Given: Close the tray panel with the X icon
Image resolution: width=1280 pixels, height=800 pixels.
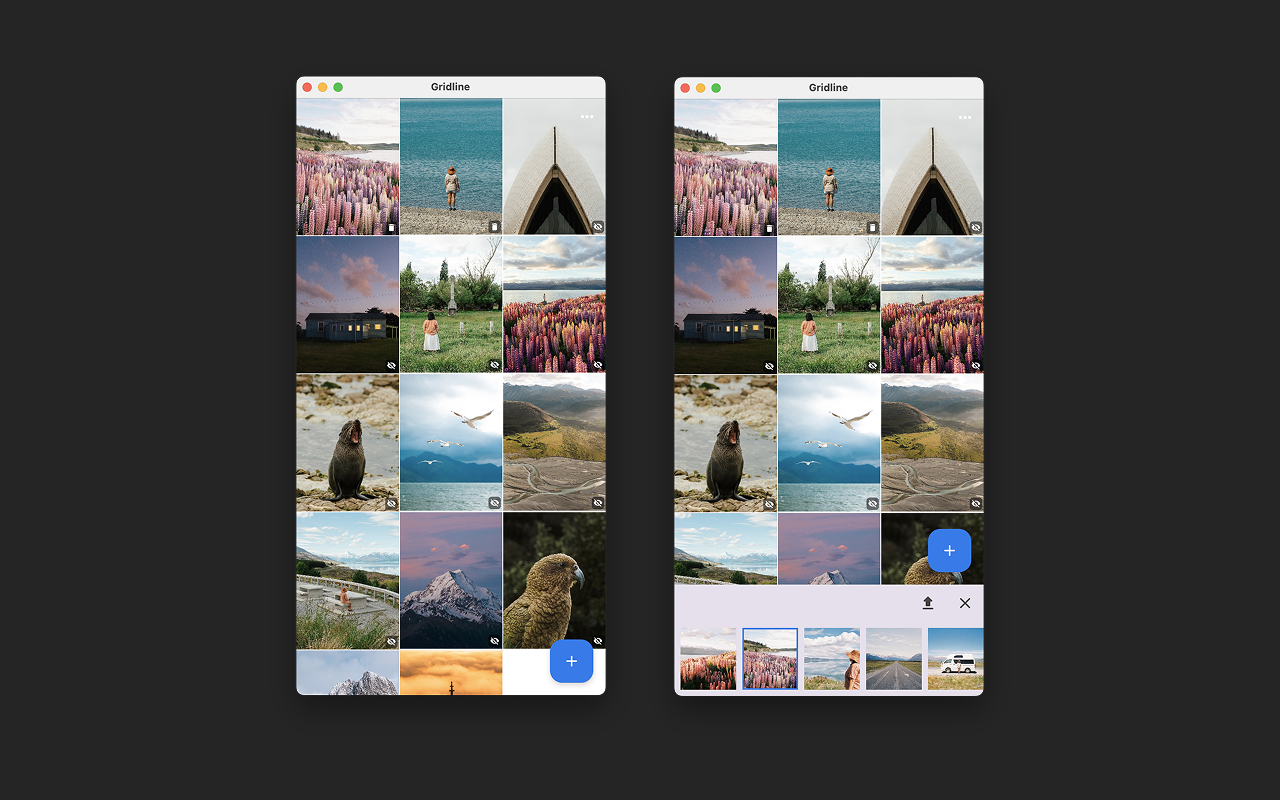Looking at the screenshot, I should tap(965, 603).
